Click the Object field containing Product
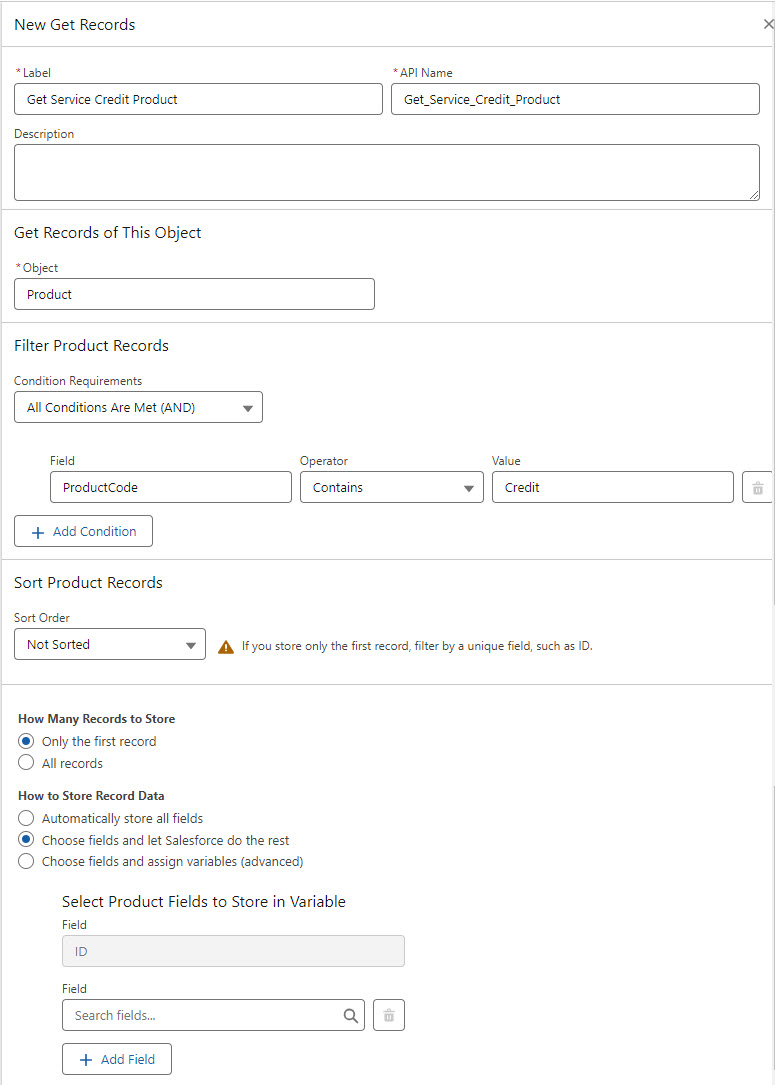The height and width of the screenshot is (1085, 775). click(194, 294)
